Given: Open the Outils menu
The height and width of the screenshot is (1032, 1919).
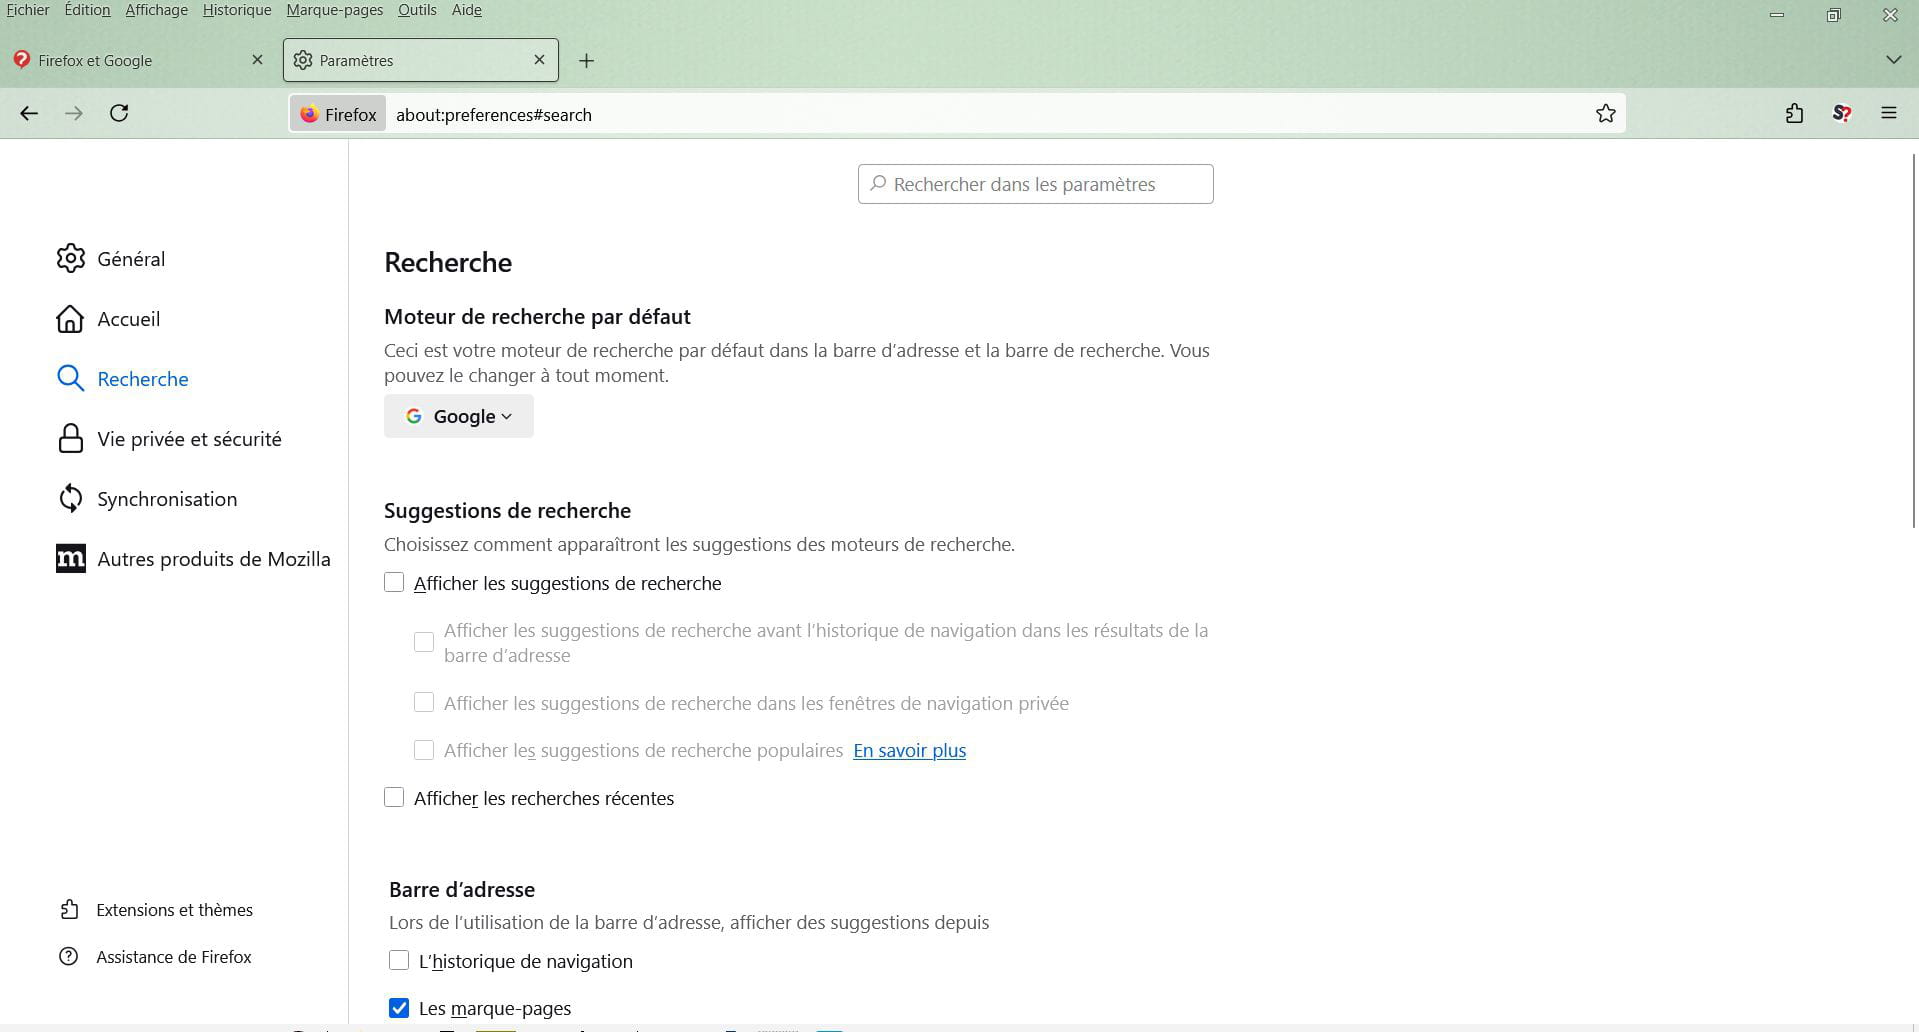Looking at the screenshot, I should 417,10.
